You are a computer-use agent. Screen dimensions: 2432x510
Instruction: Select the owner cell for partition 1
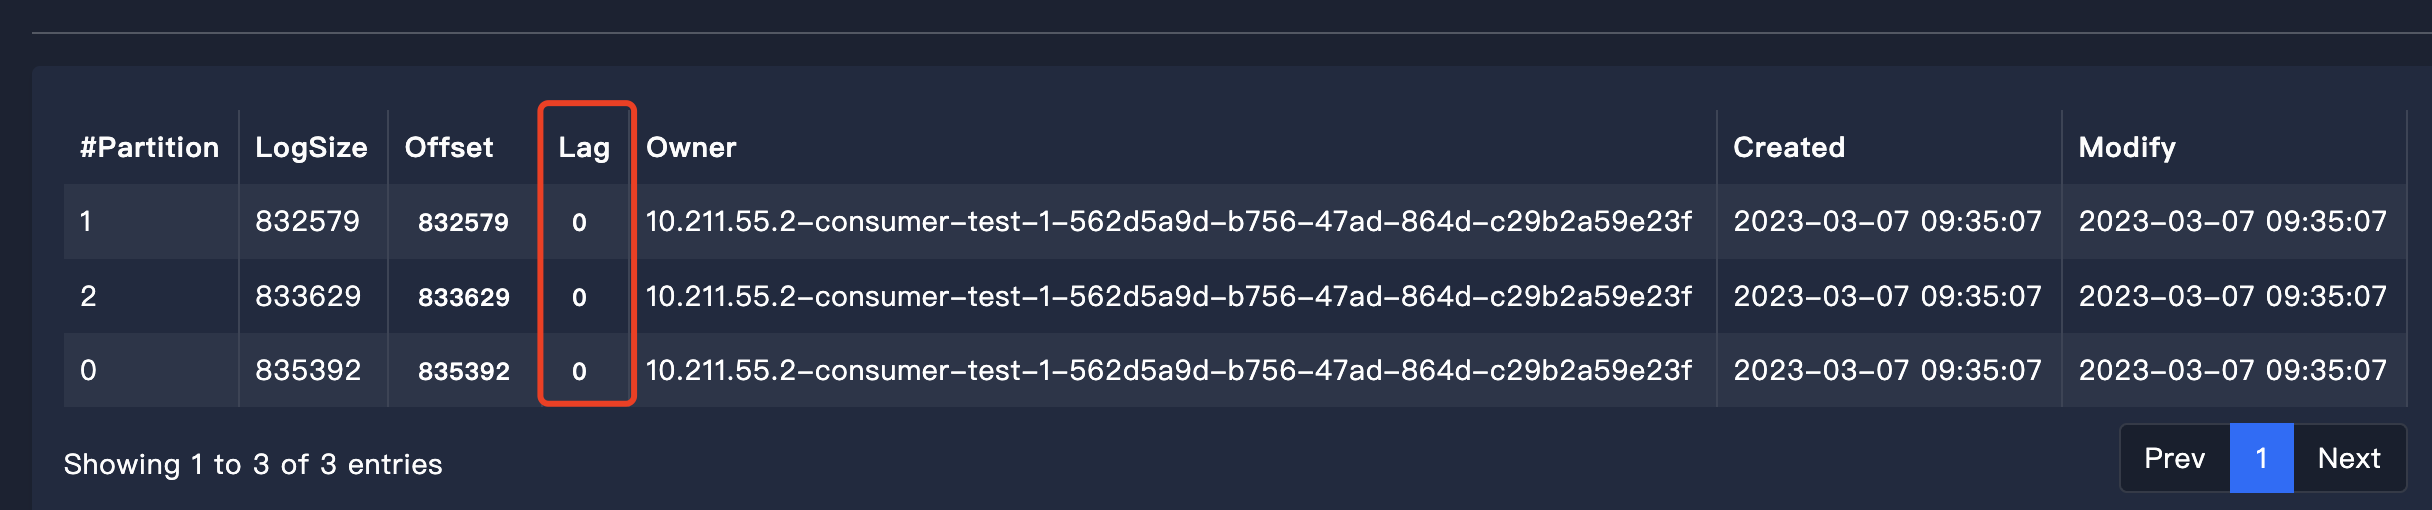pos(1168,221)
